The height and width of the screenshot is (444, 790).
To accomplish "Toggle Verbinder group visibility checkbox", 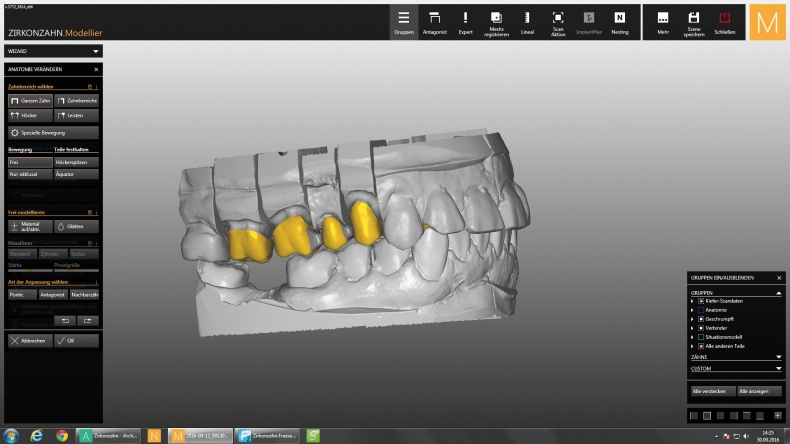I will 701,328.
